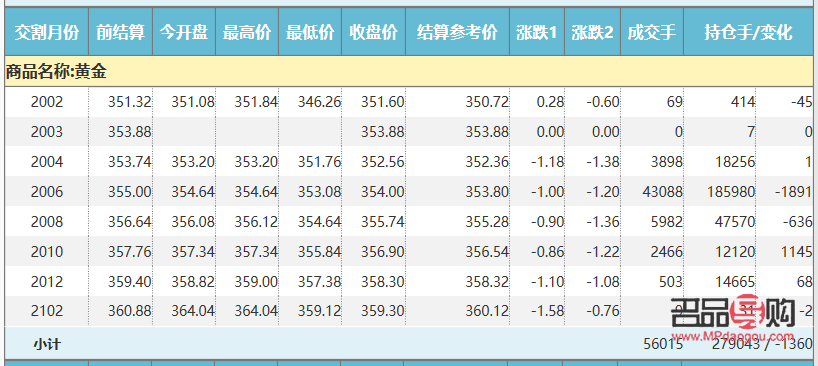818x366 pixels.
Task: Select the open interest 14665
Action: coord(734,282)
